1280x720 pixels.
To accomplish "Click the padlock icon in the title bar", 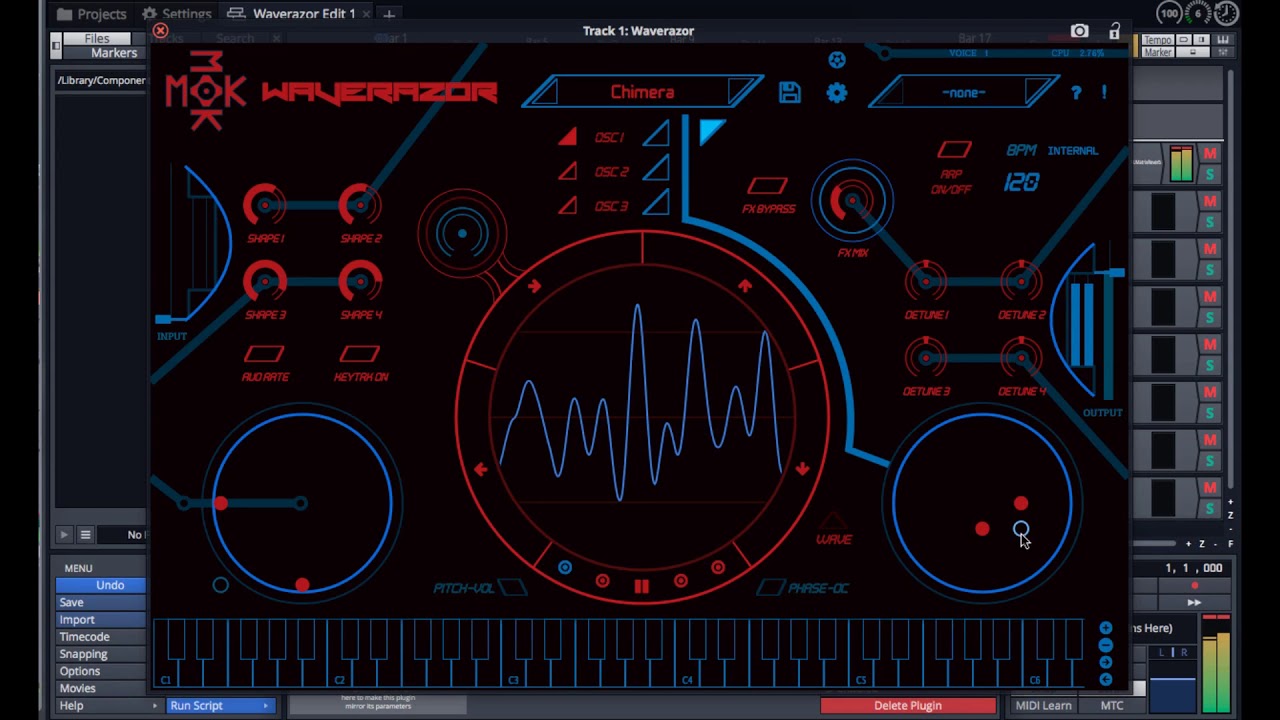I will click(1115, 31).
